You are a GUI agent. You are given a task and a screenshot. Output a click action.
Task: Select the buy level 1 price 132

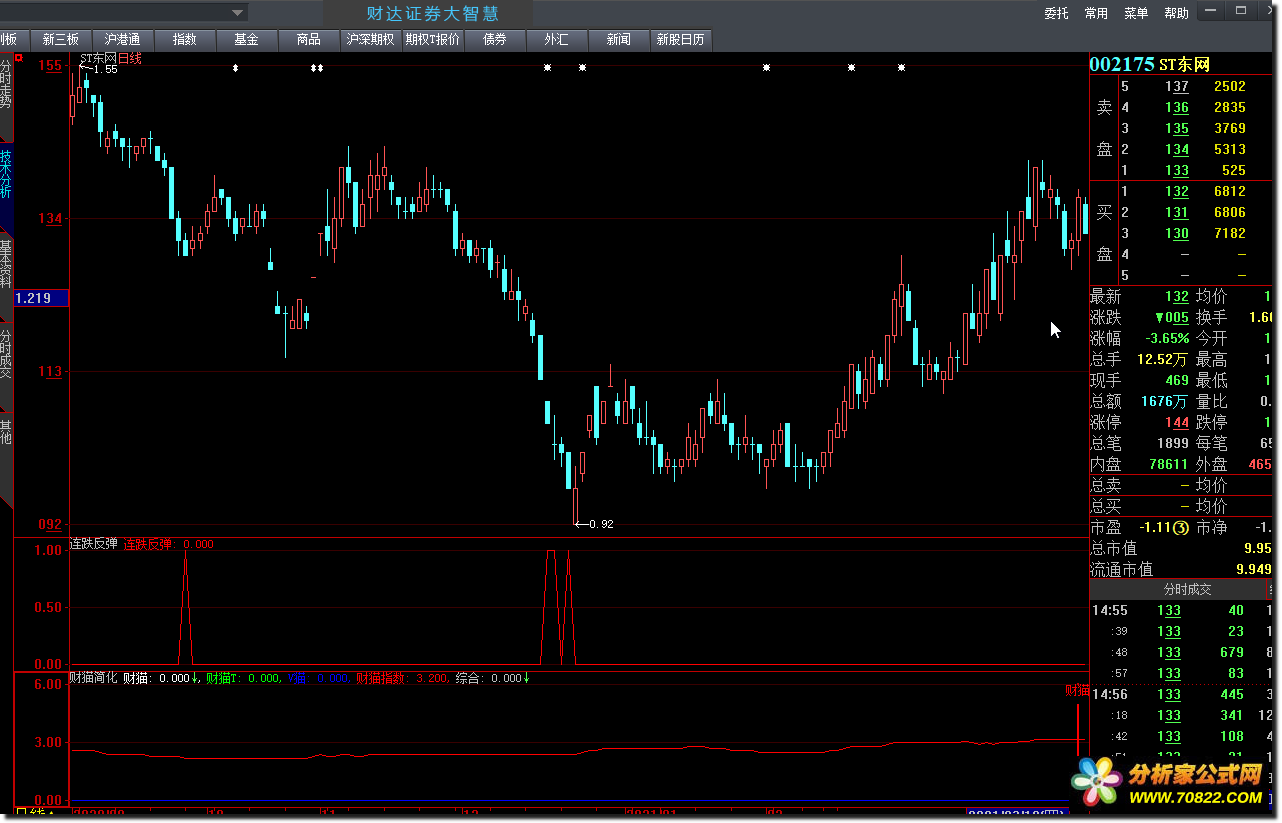[x=1176, y=192]
